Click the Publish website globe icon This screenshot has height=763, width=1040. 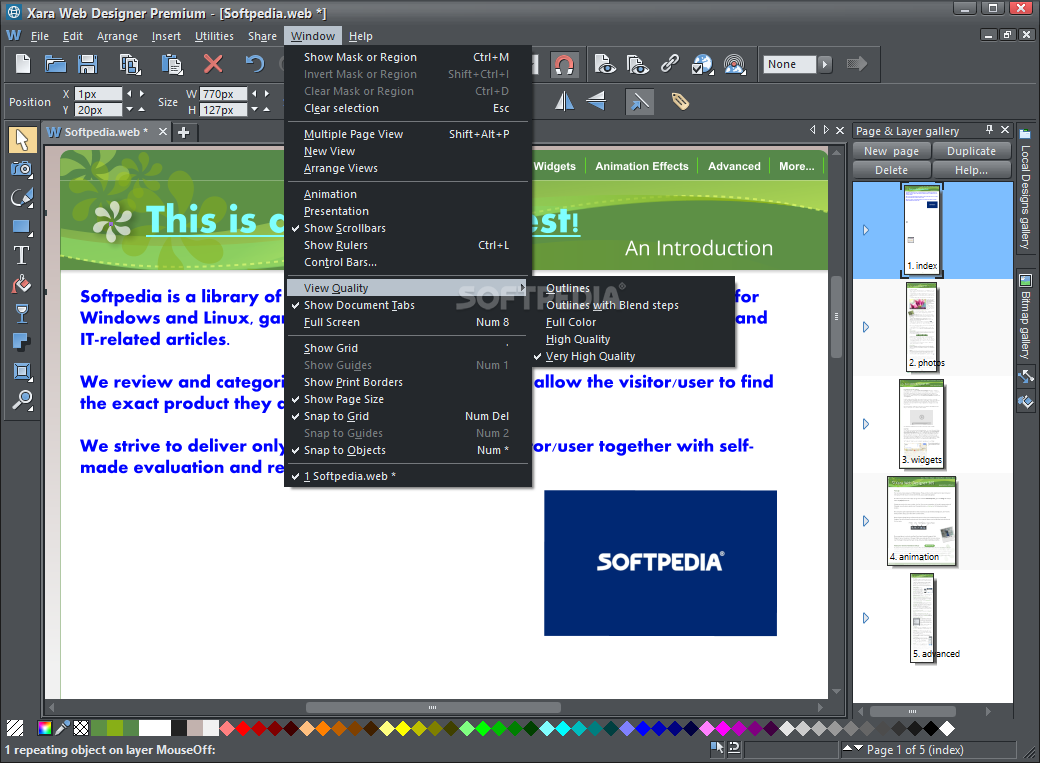tap(702, 64)
